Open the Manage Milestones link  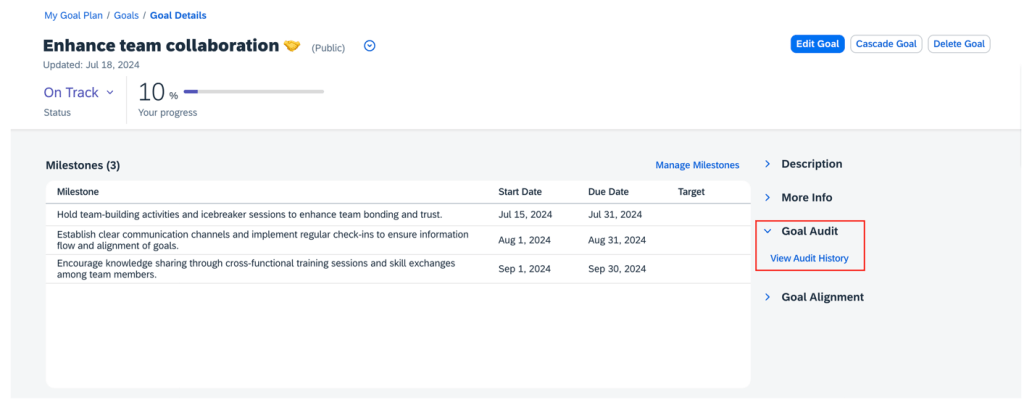click(x=697, y=165)
